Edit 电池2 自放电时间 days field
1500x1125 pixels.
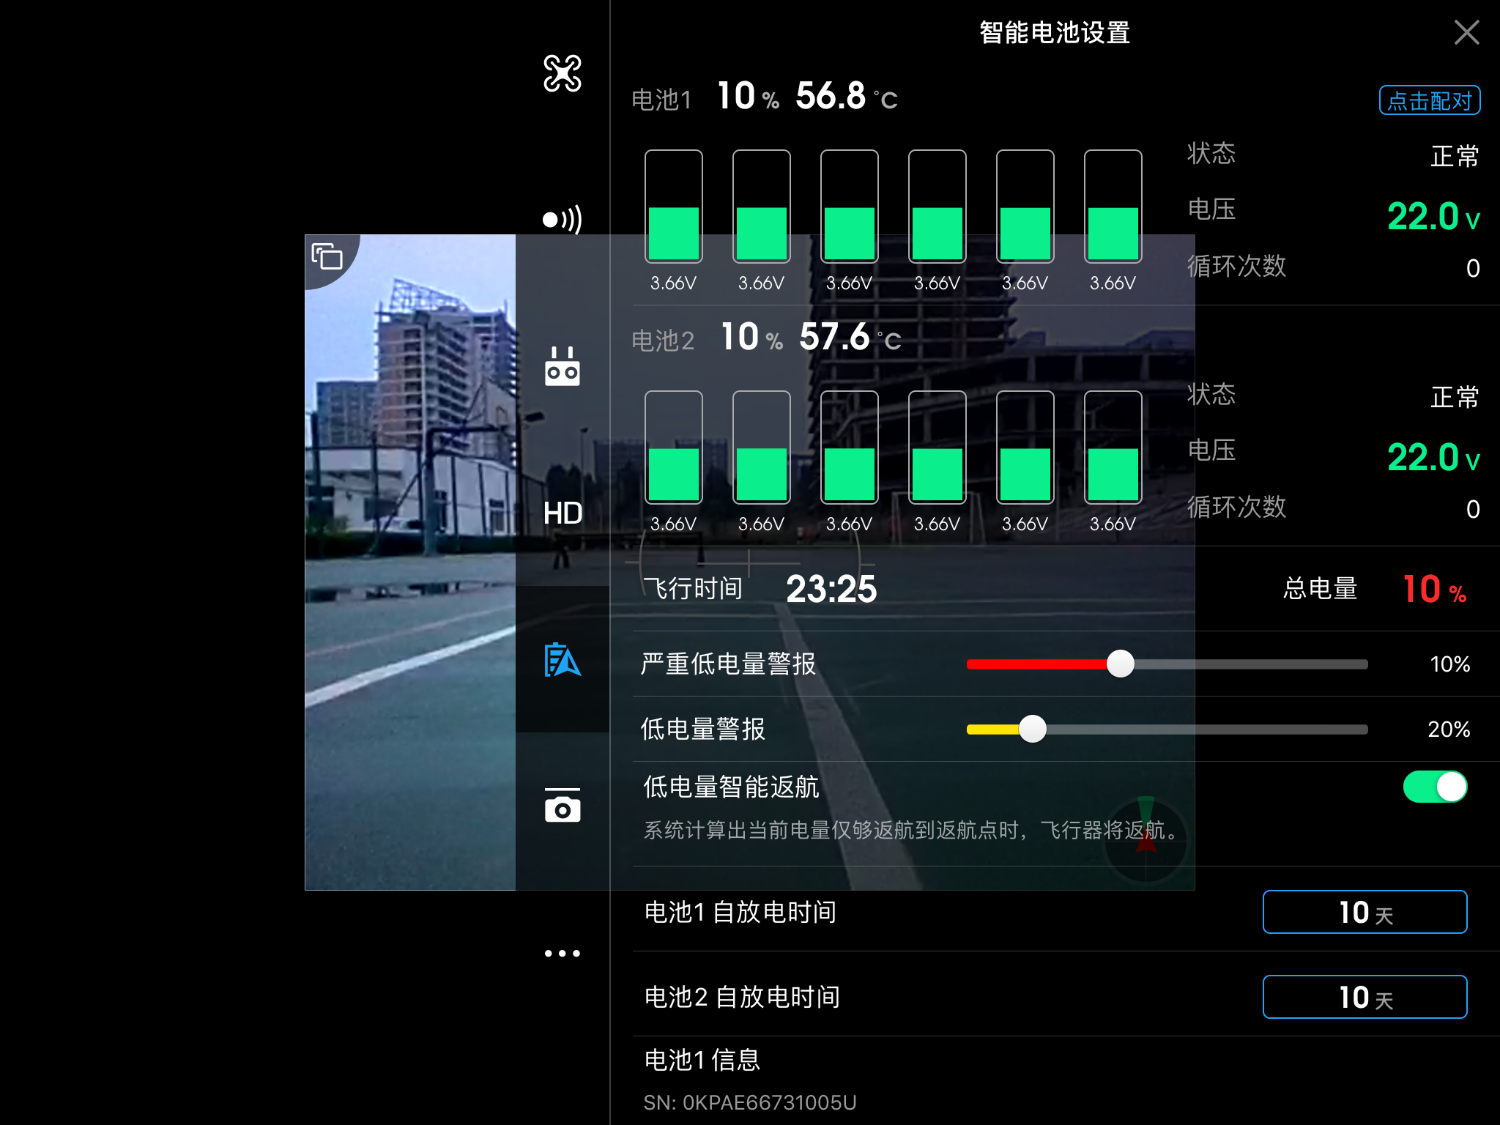1365,997
